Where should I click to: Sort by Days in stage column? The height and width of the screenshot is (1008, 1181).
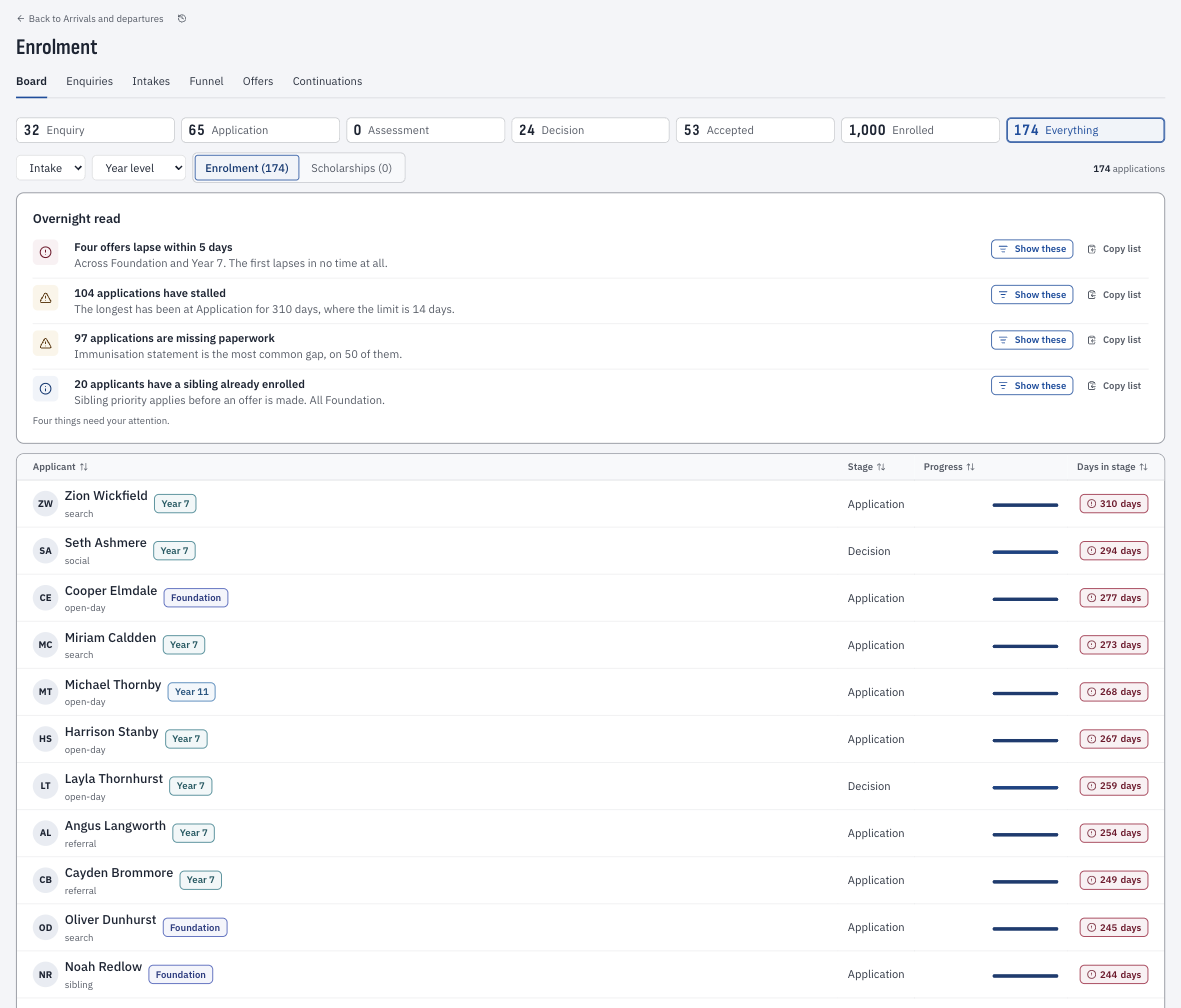[1112, 467]
